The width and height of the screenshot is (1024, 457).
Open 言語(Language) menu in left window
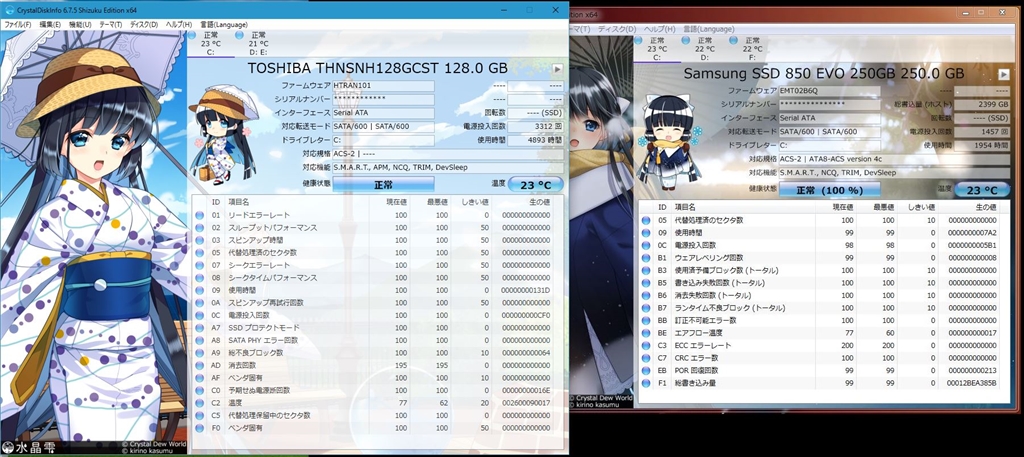[x=224, y=25]
